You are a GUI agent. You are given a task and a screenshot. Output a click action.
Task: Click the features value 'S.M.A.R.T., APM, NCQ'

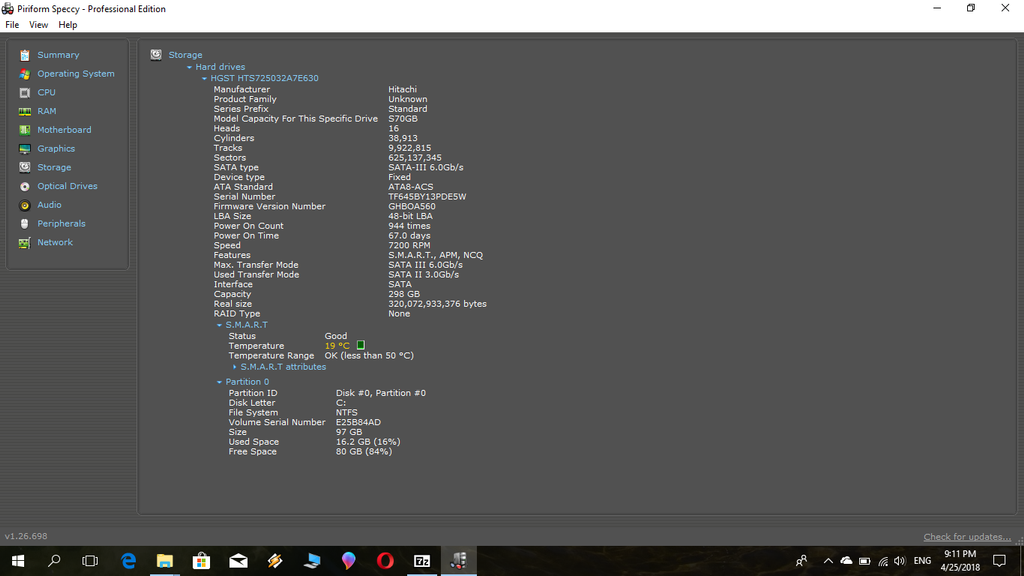(x=436, y=255)
